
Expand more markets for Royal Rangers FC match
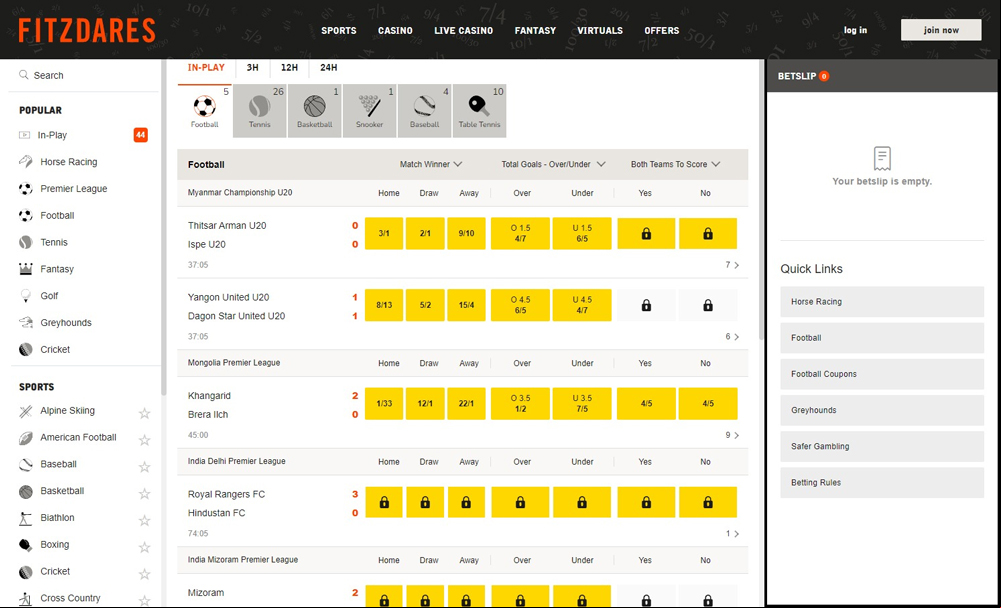[x=732, y=533]
